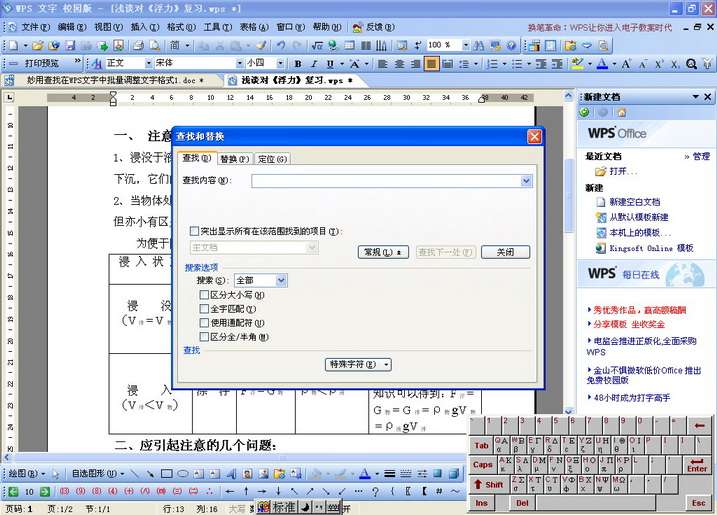Insert the up arrow symbol

(x=246, y=492)
